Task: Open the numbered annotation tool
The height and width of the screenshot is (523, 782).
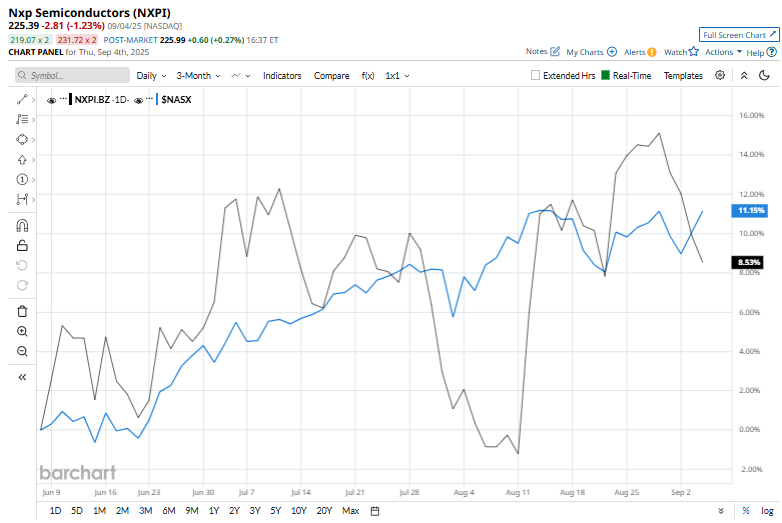Action: [x=21, y=179]
